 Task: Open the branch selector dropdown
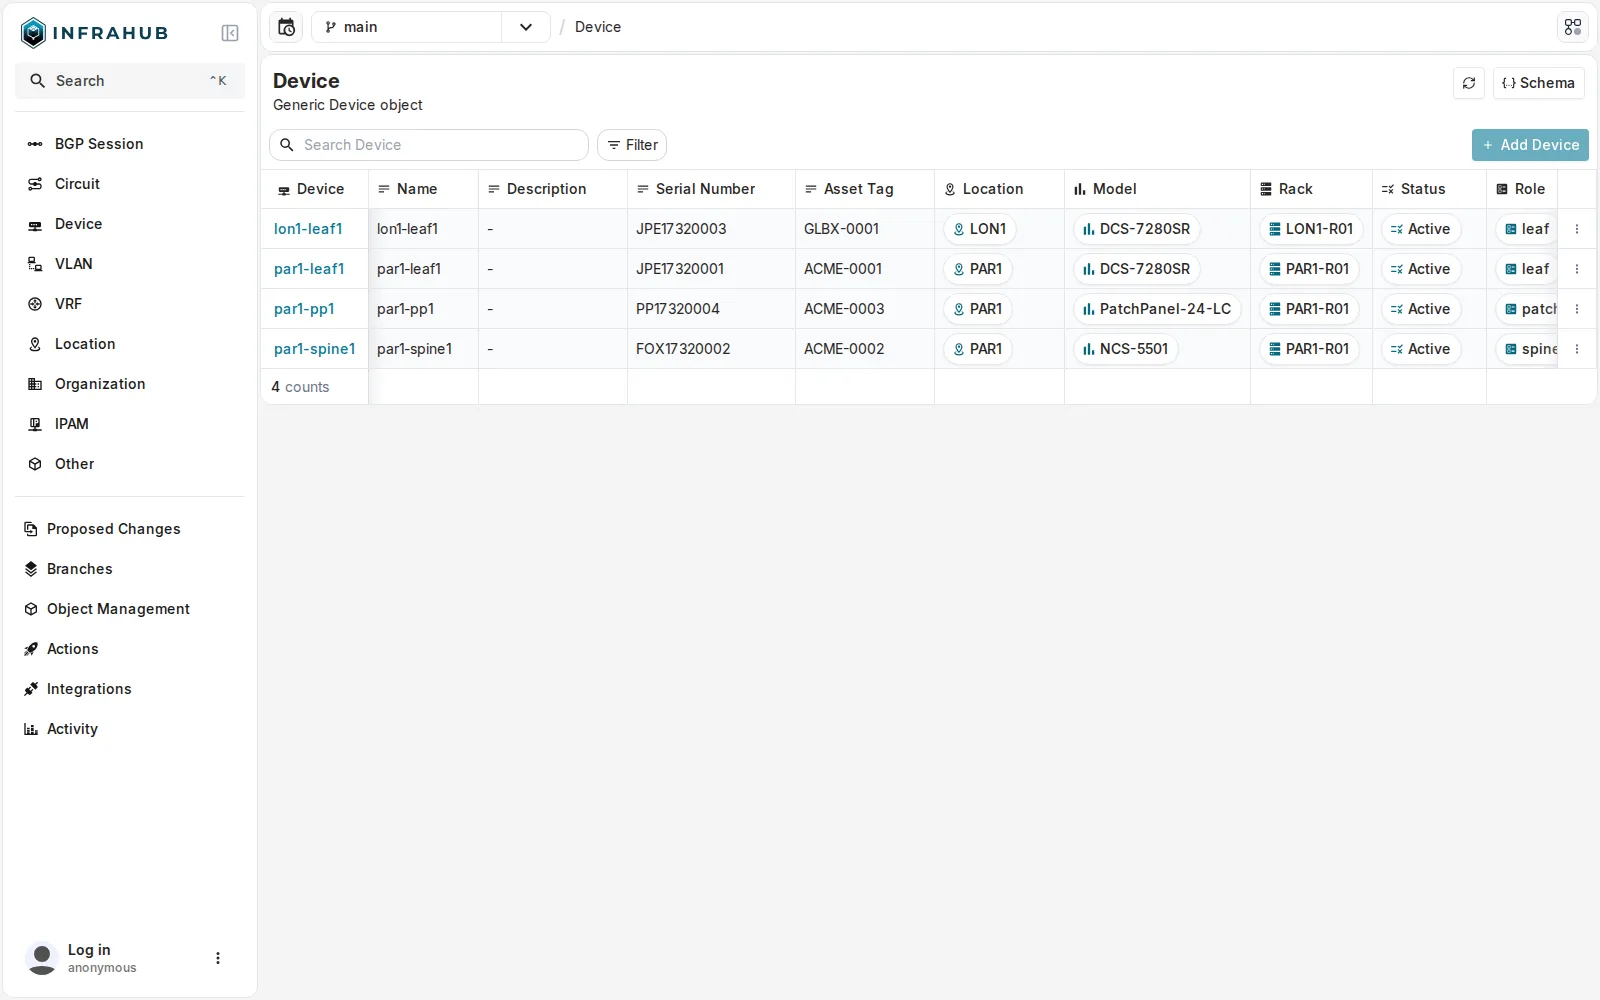pos(526,27)
